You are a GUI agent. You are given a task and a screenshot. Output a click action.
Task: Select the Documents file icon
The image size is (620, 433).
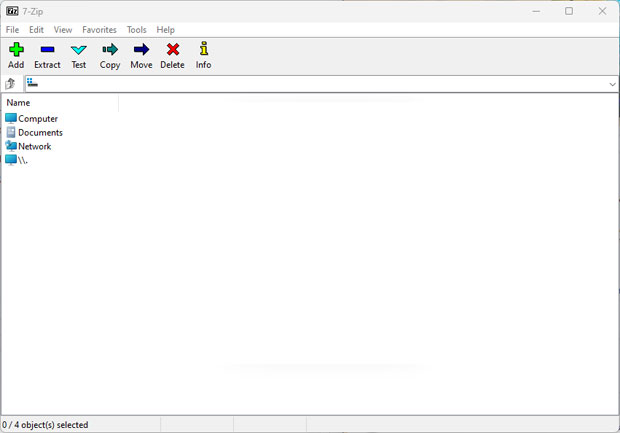point(11,132)
